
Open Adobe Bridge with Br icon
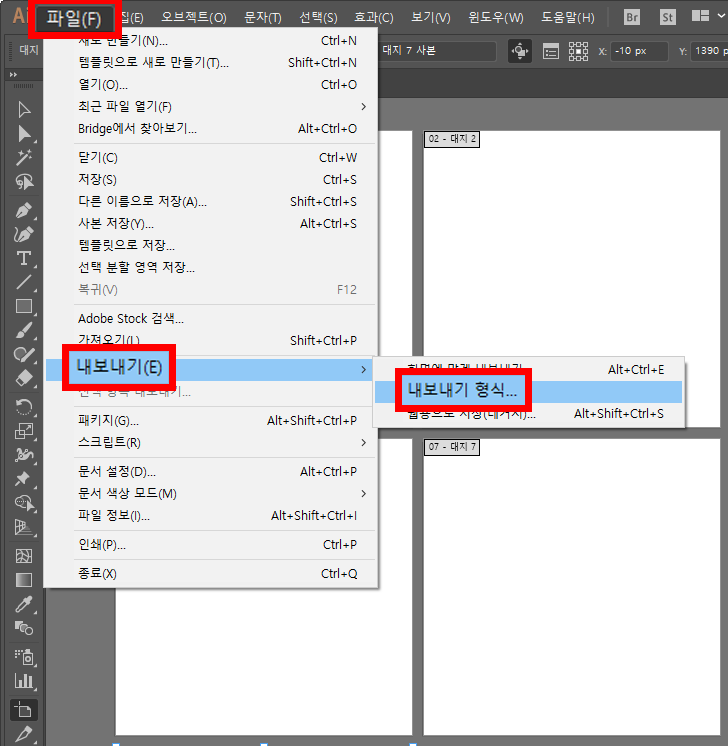click(632, 17)
